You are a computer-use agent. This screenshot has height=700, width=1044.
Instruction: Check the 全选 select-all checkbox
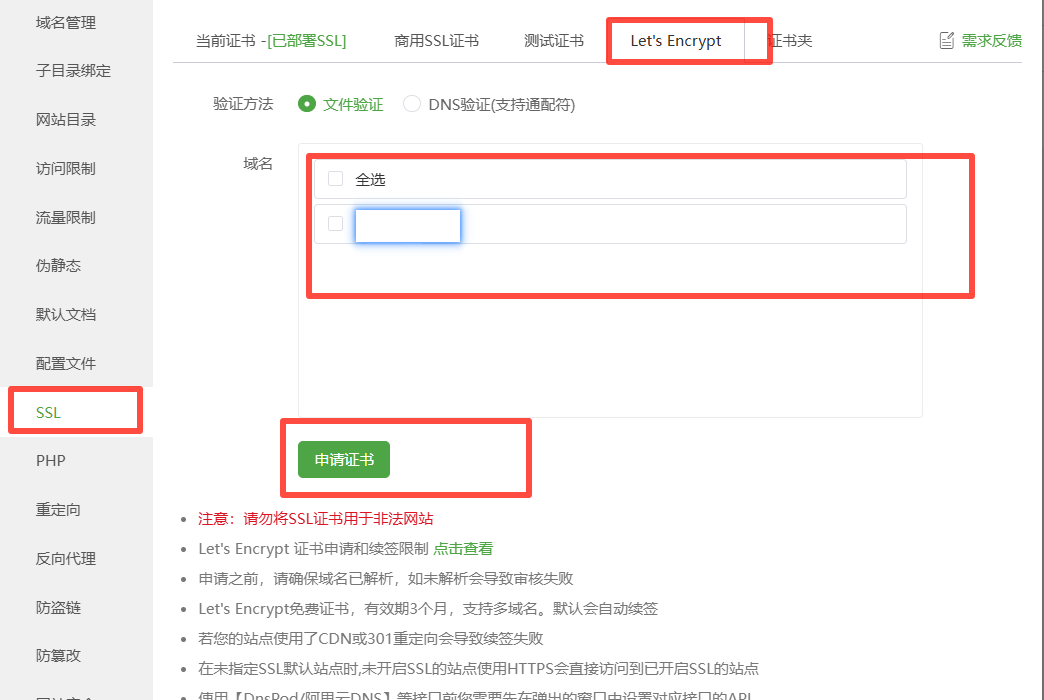pos(336,179)
